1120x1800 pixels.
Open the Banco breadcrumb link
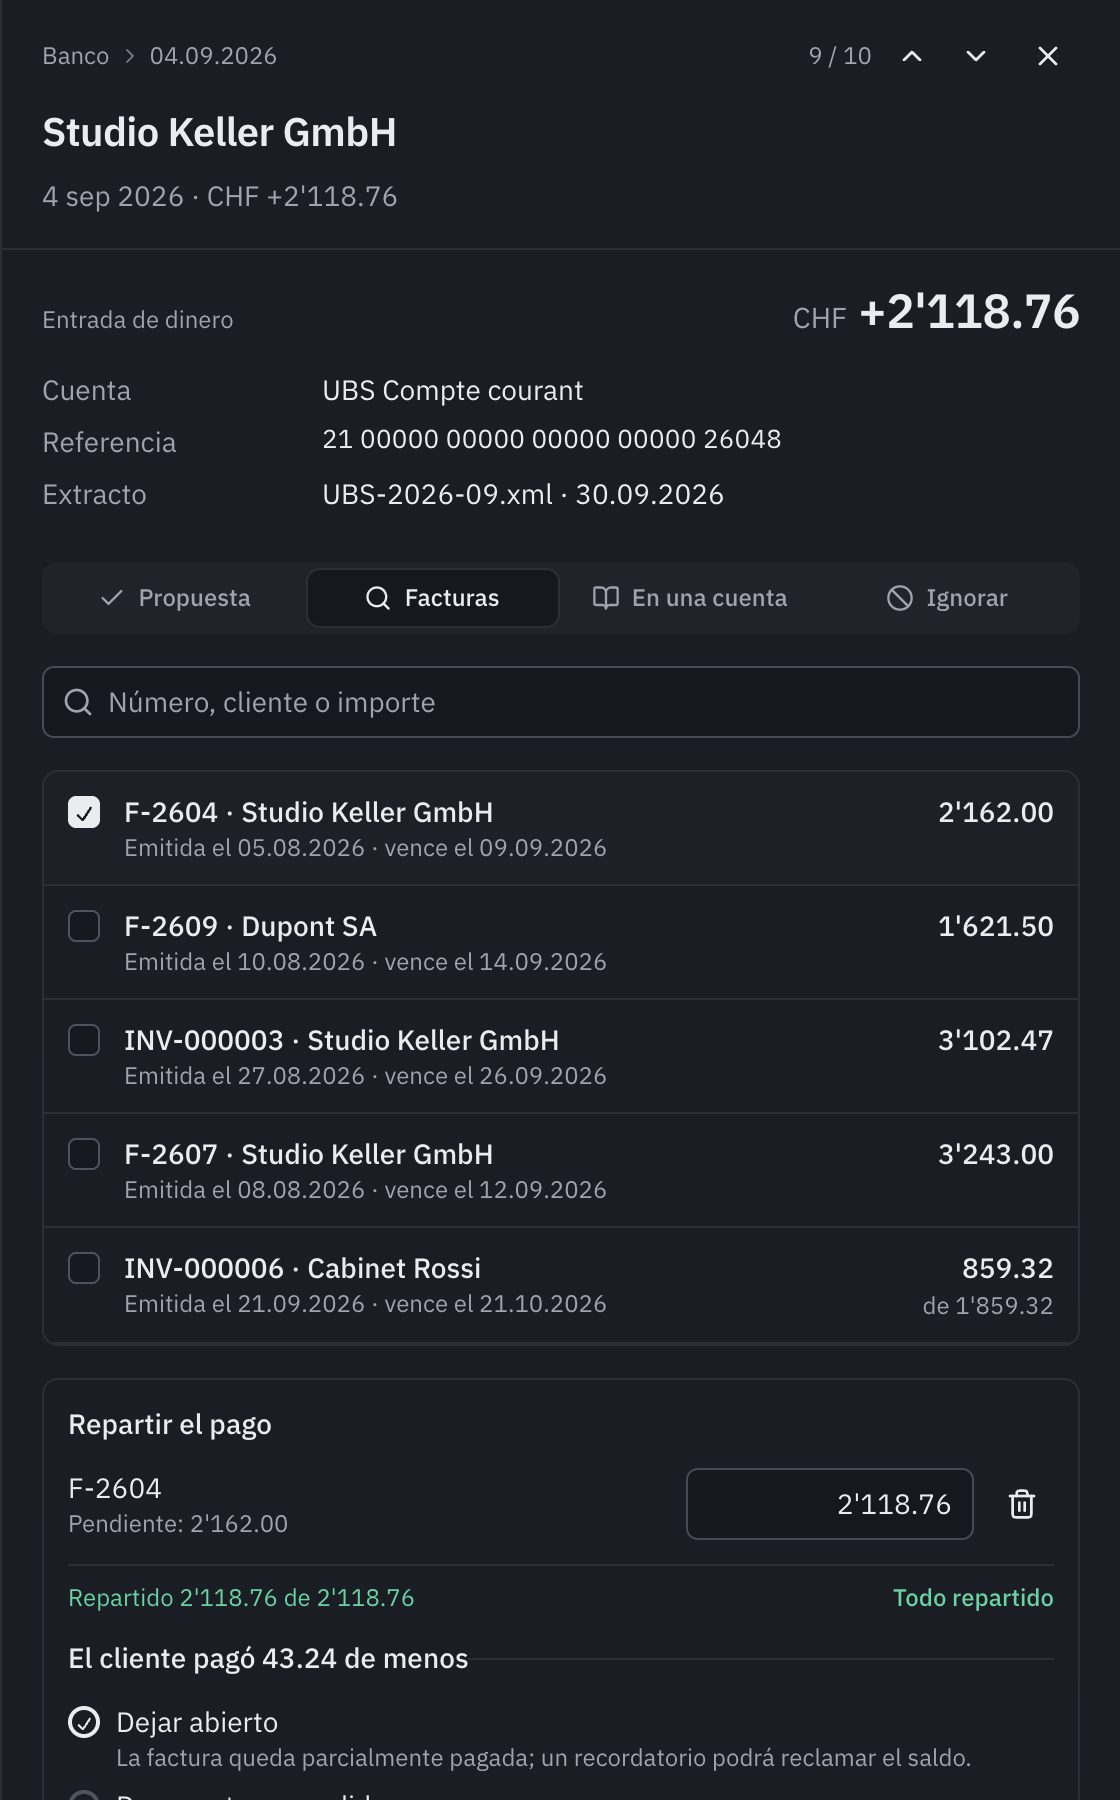76,56
